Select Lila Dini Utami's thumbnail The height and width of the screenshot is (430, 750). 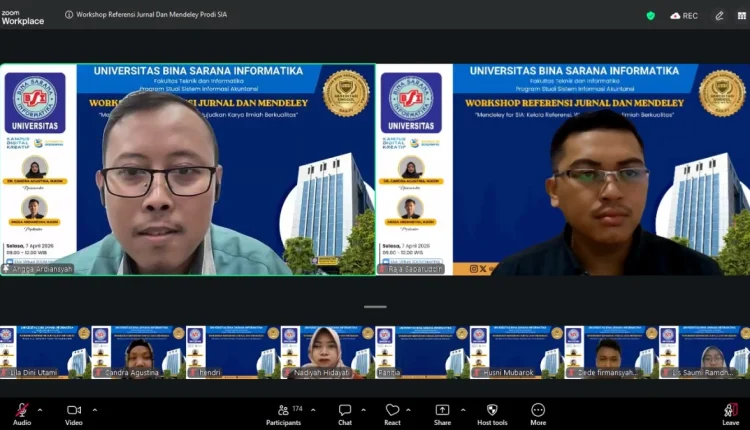pos(45,353)
